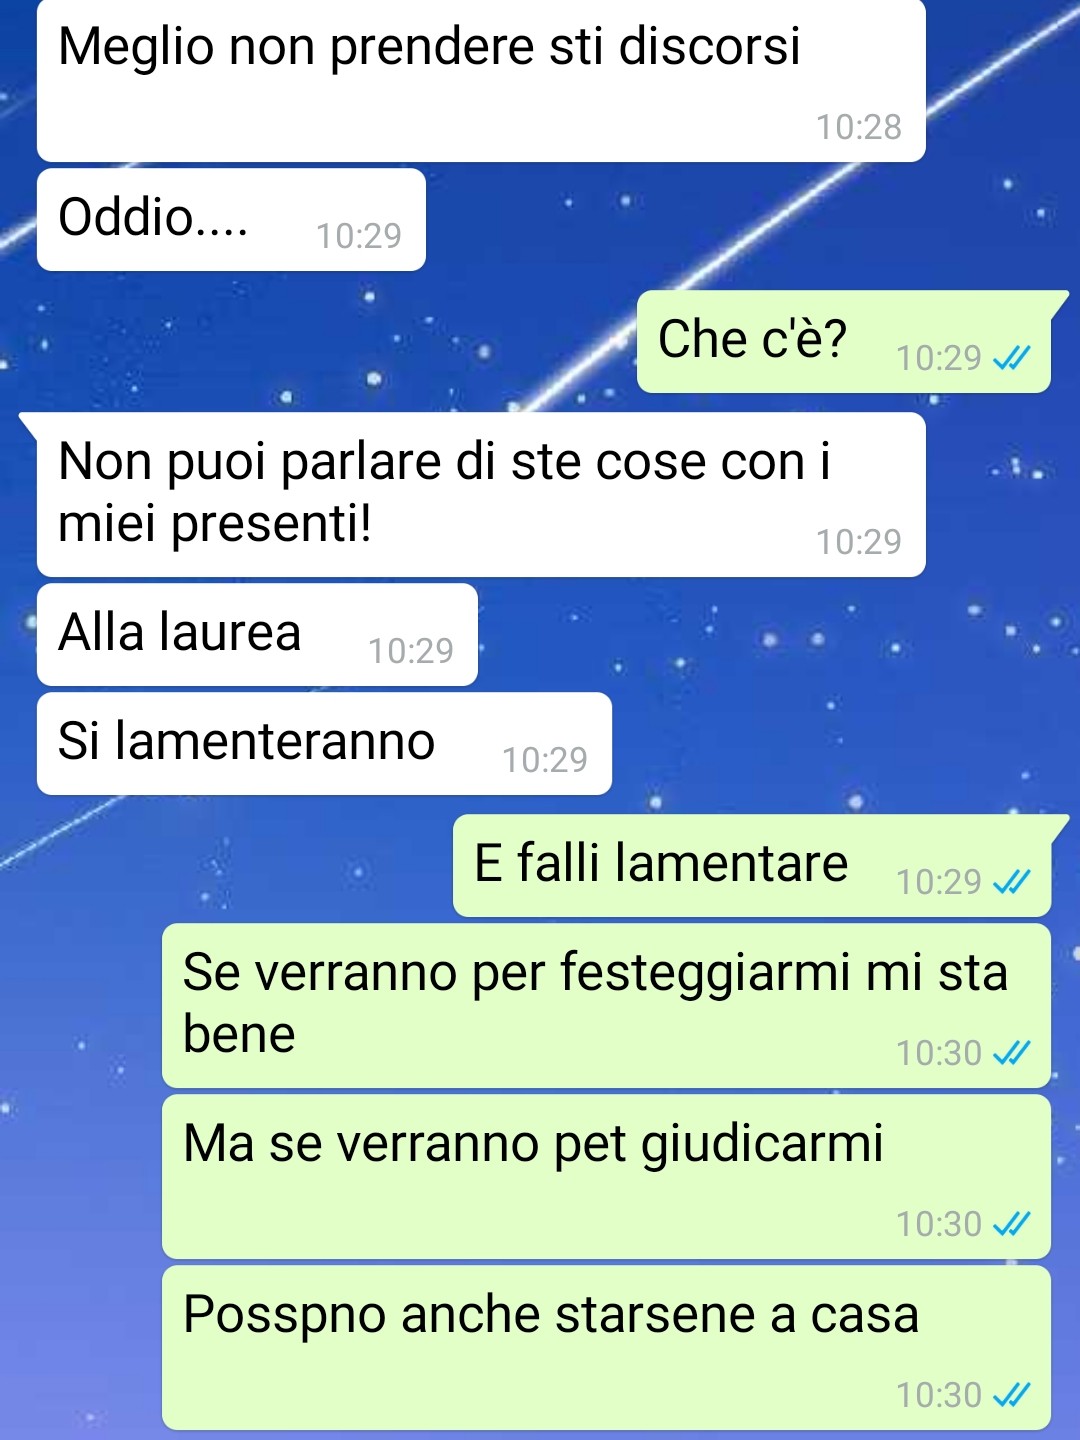Tap the double-check read receipt on 'Che c'è?'
Viewport: 1080px width, 1440px height.
click(1011, 358)
